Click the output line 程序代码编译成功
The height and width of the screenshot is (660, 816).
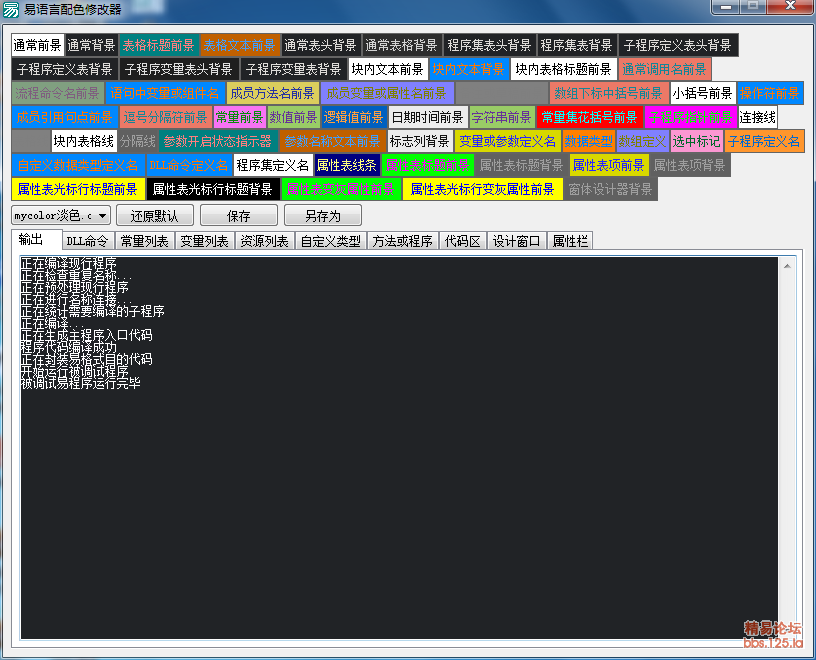click(x=69, y=347)
